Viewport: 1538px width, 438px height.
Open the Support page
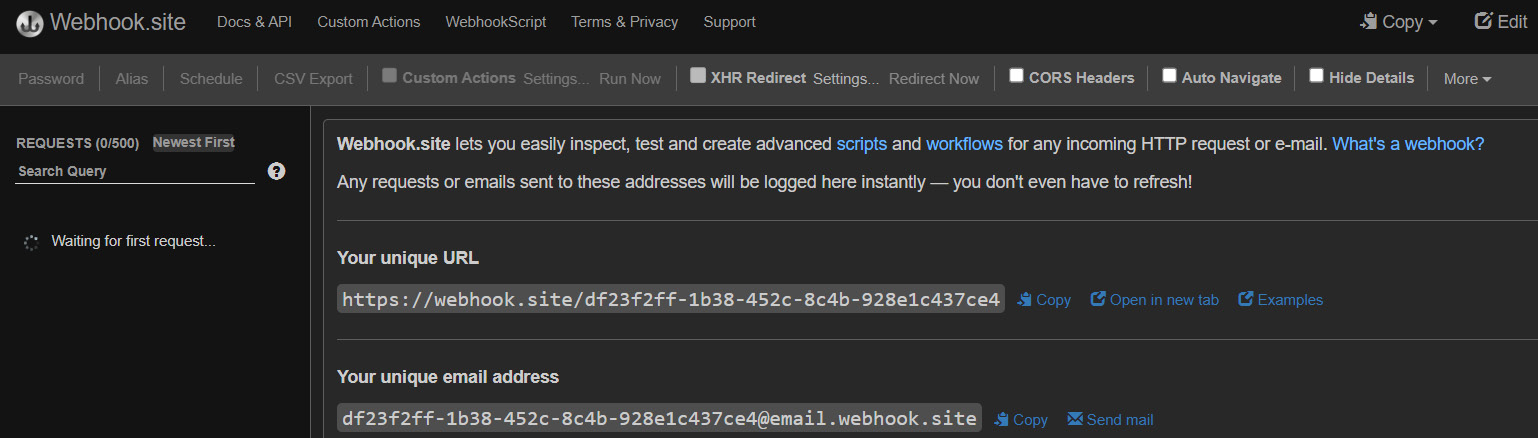coord(730,22)
